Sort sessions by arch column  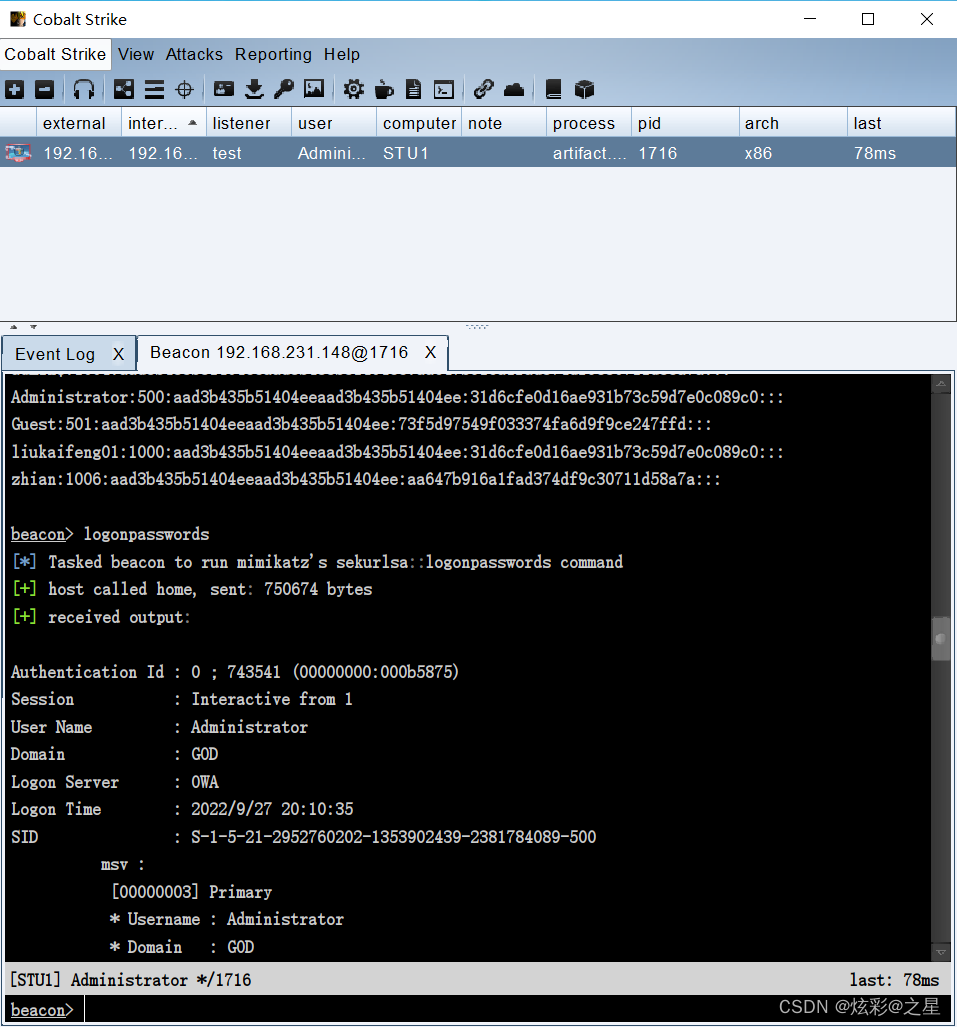(x=793, y=123)
